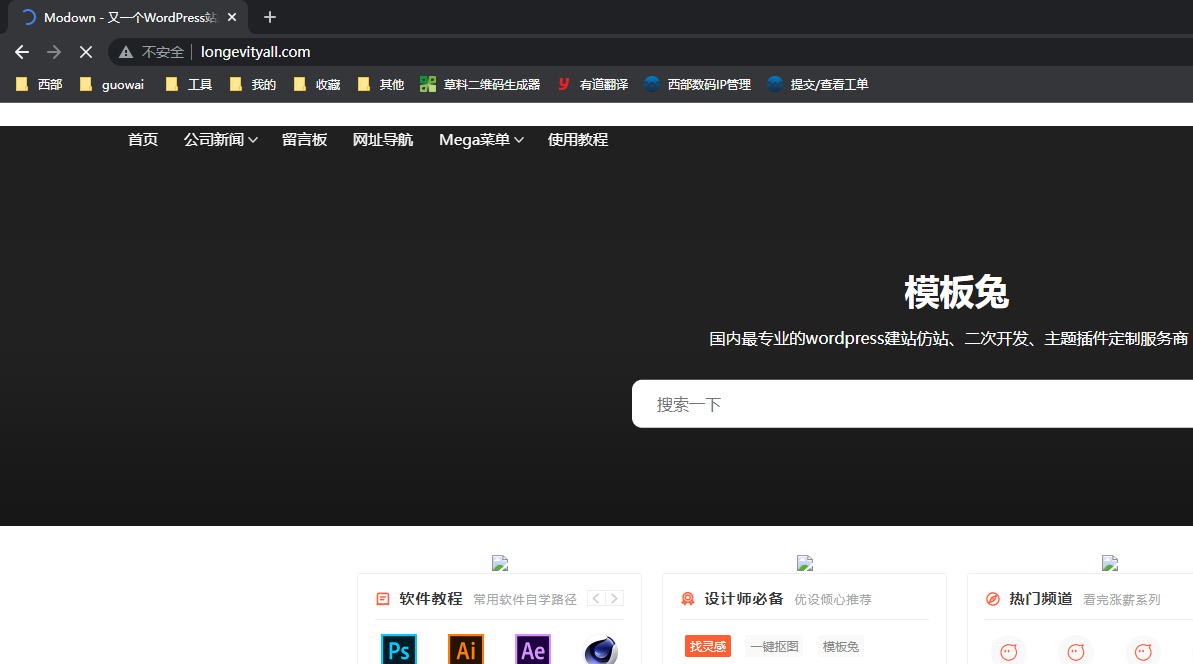Click the 软件教程 list icon
This screenshot has height=664, width=1193.
click(x=383, y=599)
